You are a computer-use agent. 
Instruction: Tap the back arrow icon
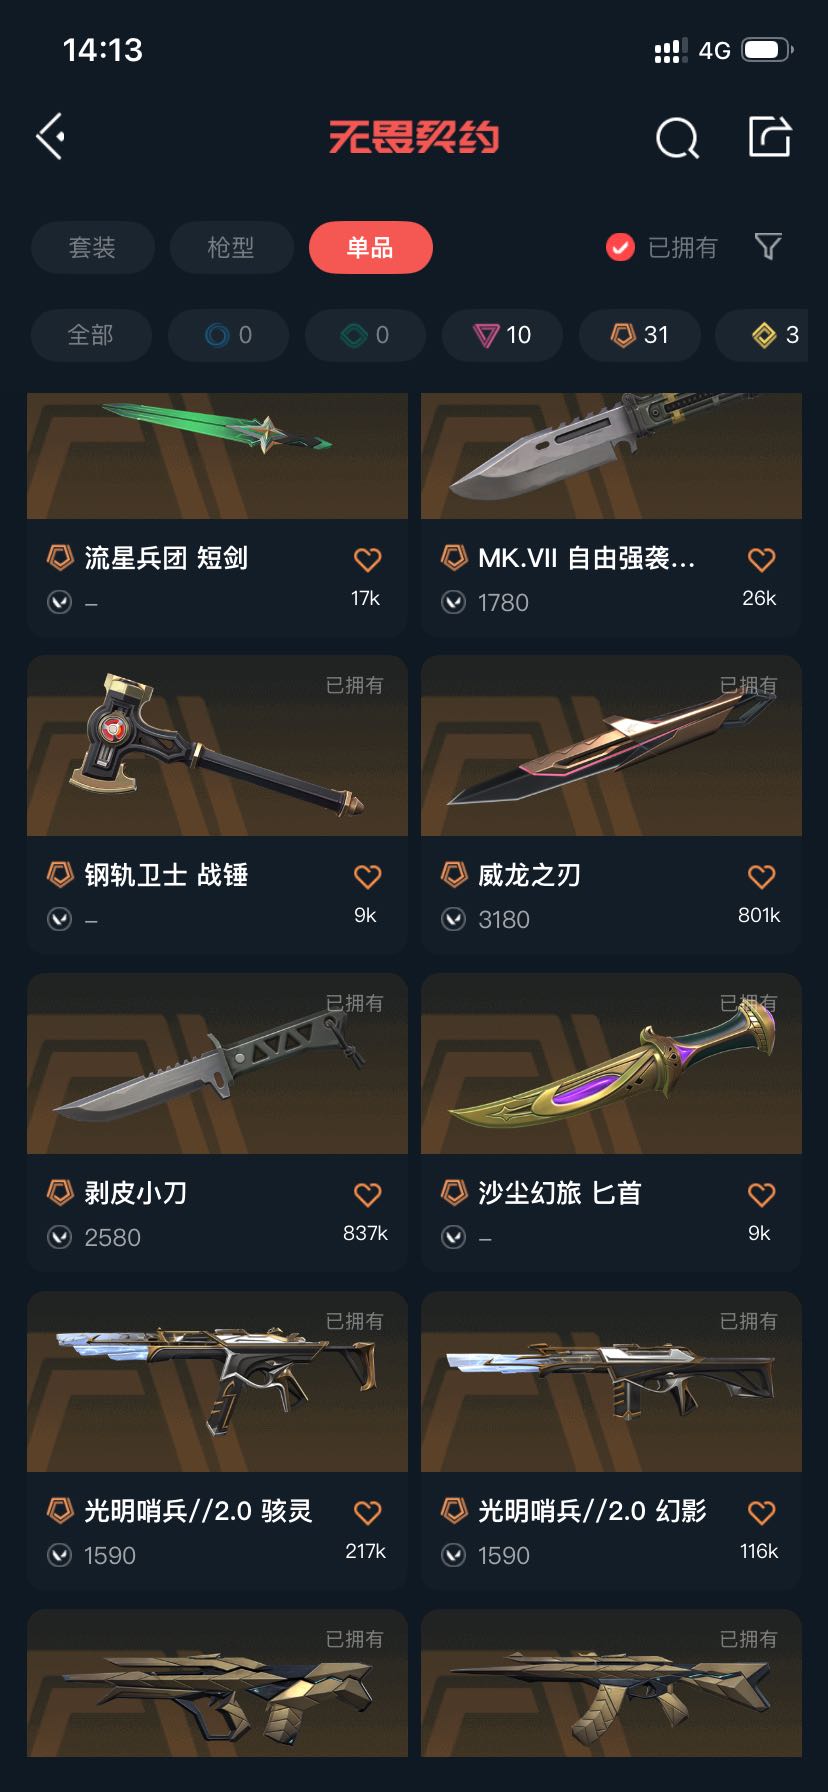pos(52,136)
